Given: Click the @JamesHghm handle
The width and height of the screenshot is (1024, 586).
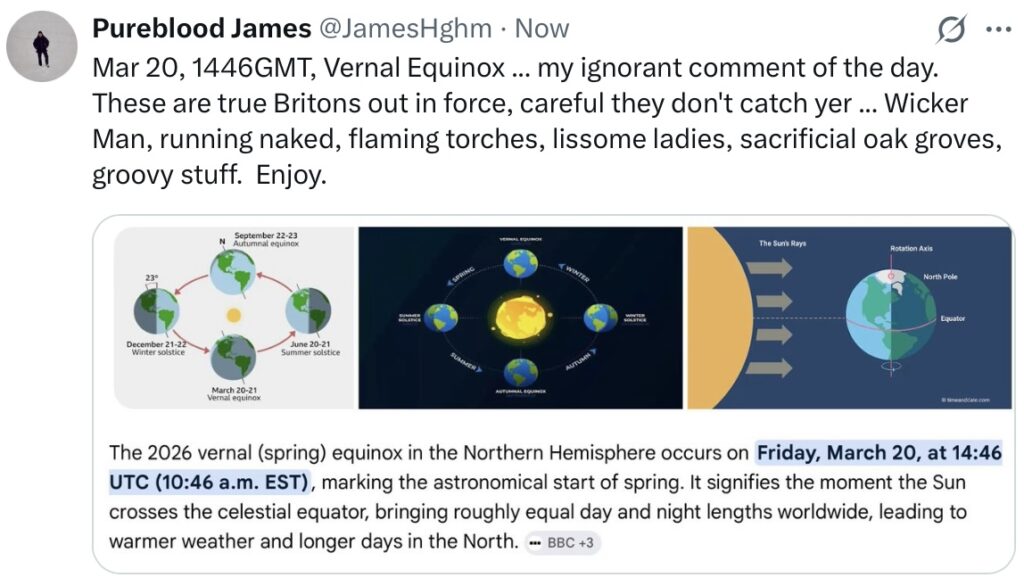Looking at the screenshot, I should (x=405, y=30).
